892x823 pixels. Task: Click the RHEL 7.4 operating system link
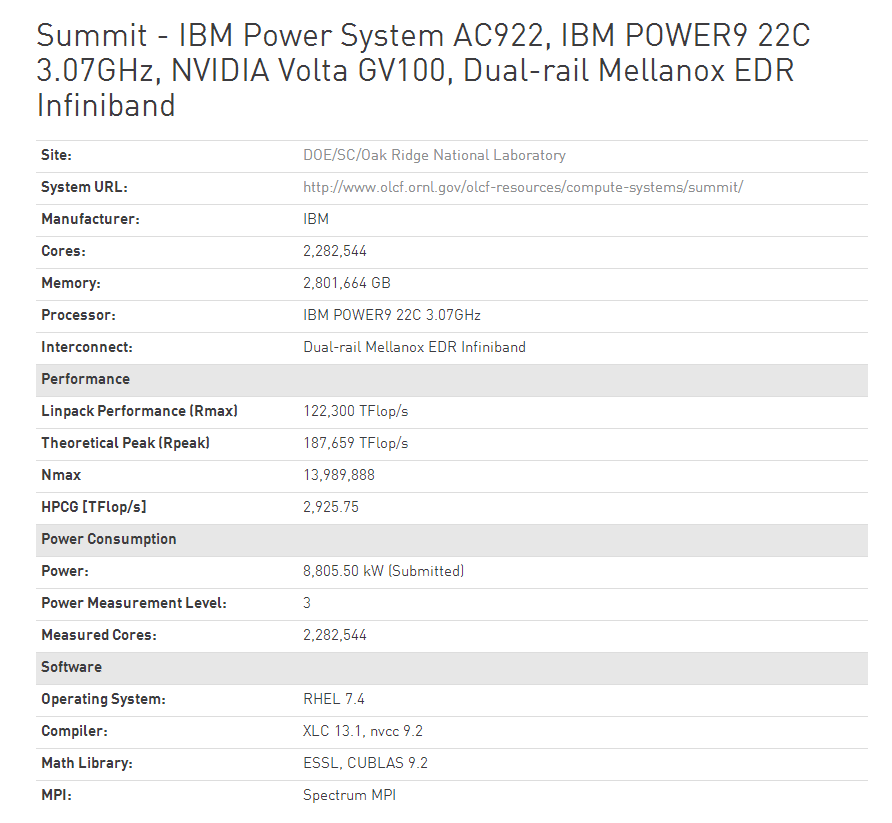[x=334, y=699]
